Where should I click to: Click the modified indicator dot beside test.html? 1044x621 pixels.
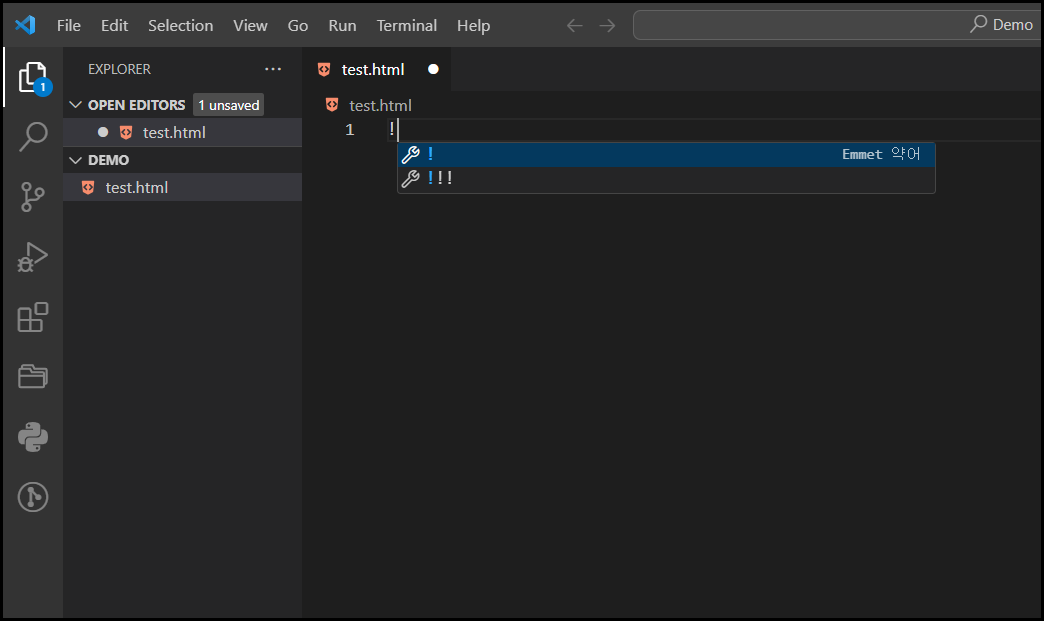102,131
